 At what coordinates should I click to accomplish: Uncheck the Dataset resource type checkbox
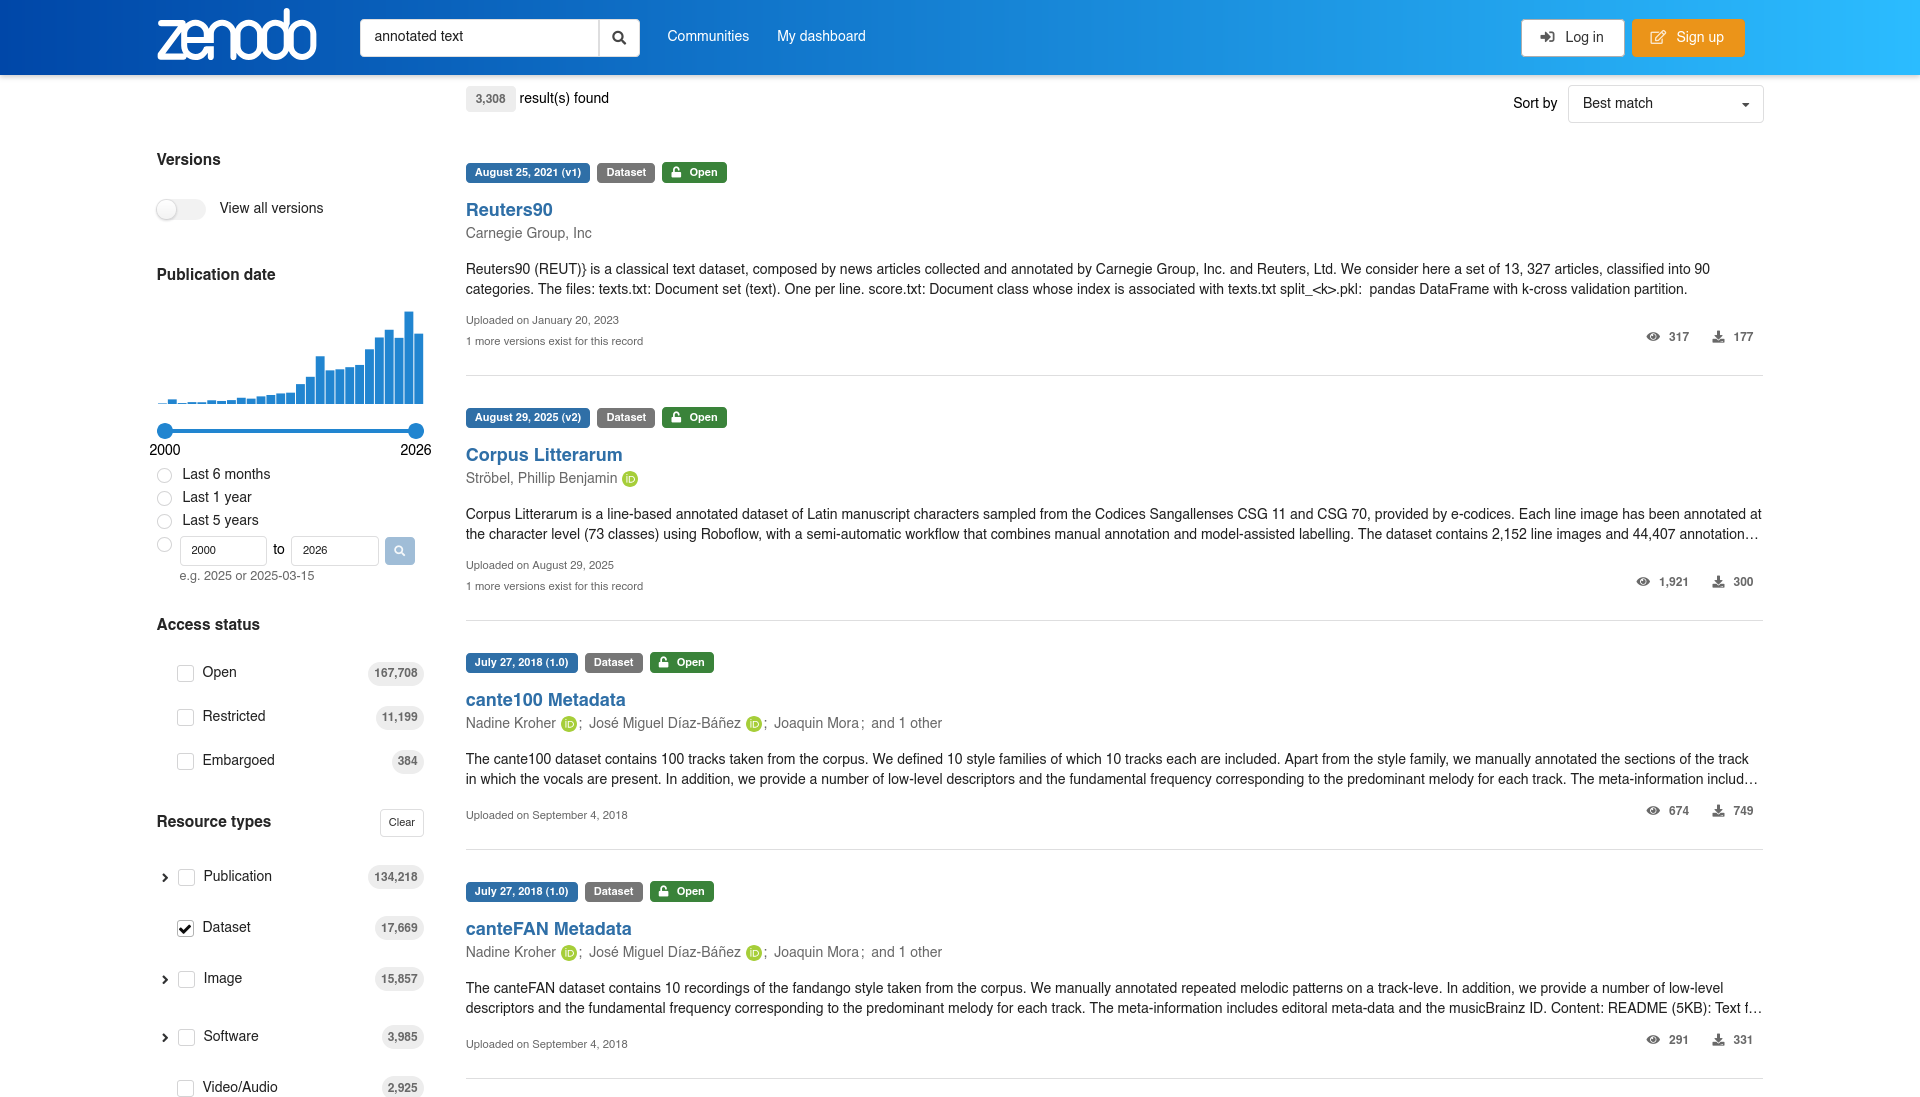(x=185, y=929)
